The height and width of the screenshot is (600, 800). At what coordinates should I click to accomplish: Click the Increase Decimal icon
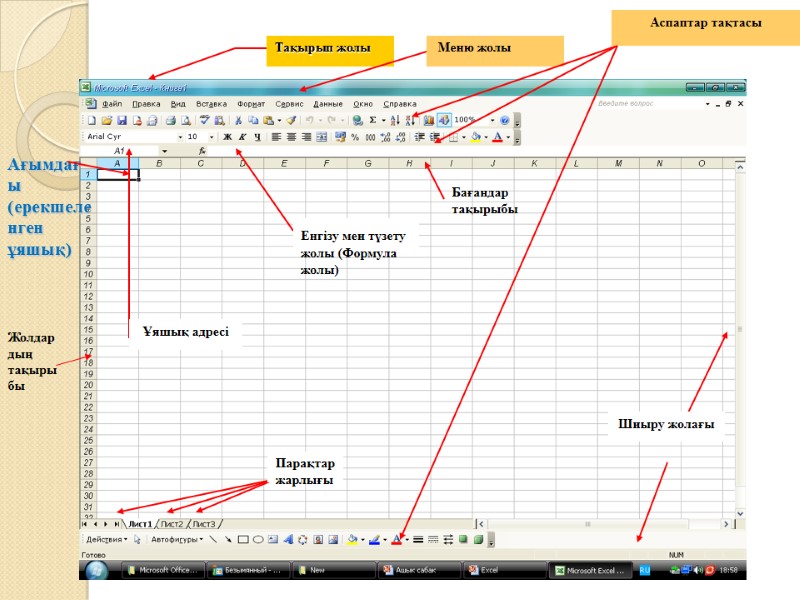tap(386, 137)
